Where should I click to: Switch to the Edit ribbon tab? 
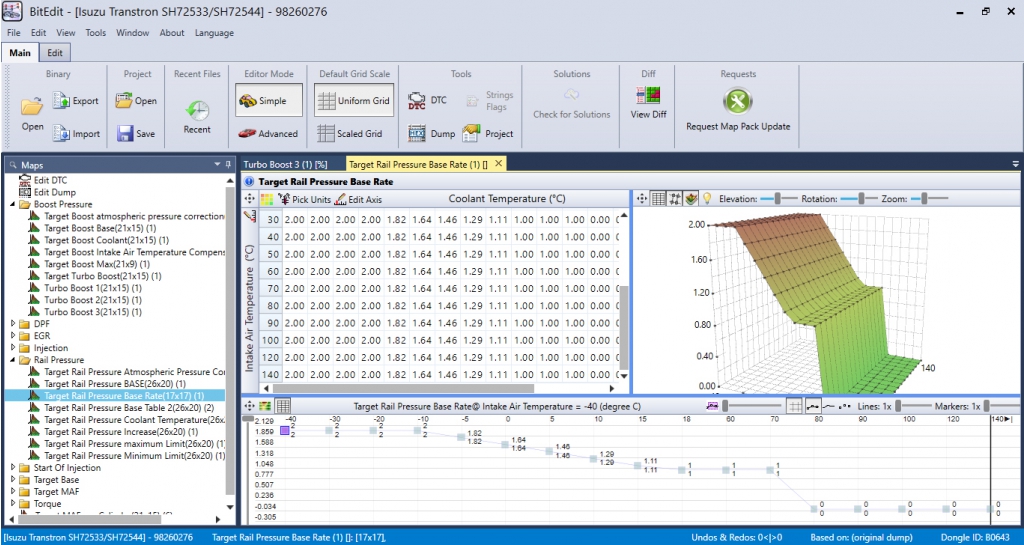(55, 53)
